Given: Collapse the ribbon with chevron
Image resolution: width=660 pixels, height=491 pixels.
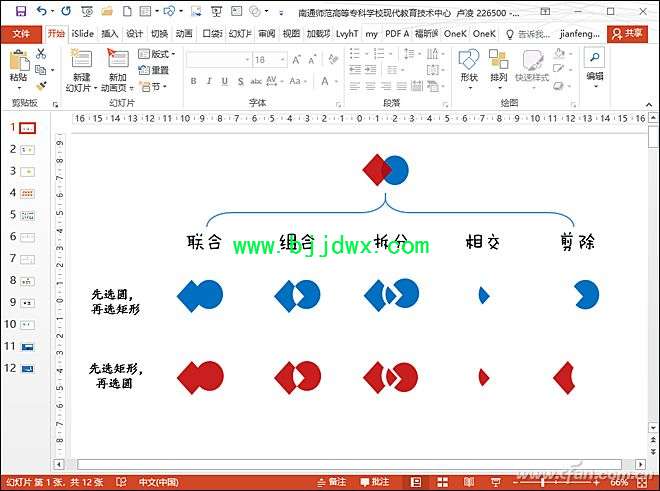Looking at the screenshot, I should [649, 104].
